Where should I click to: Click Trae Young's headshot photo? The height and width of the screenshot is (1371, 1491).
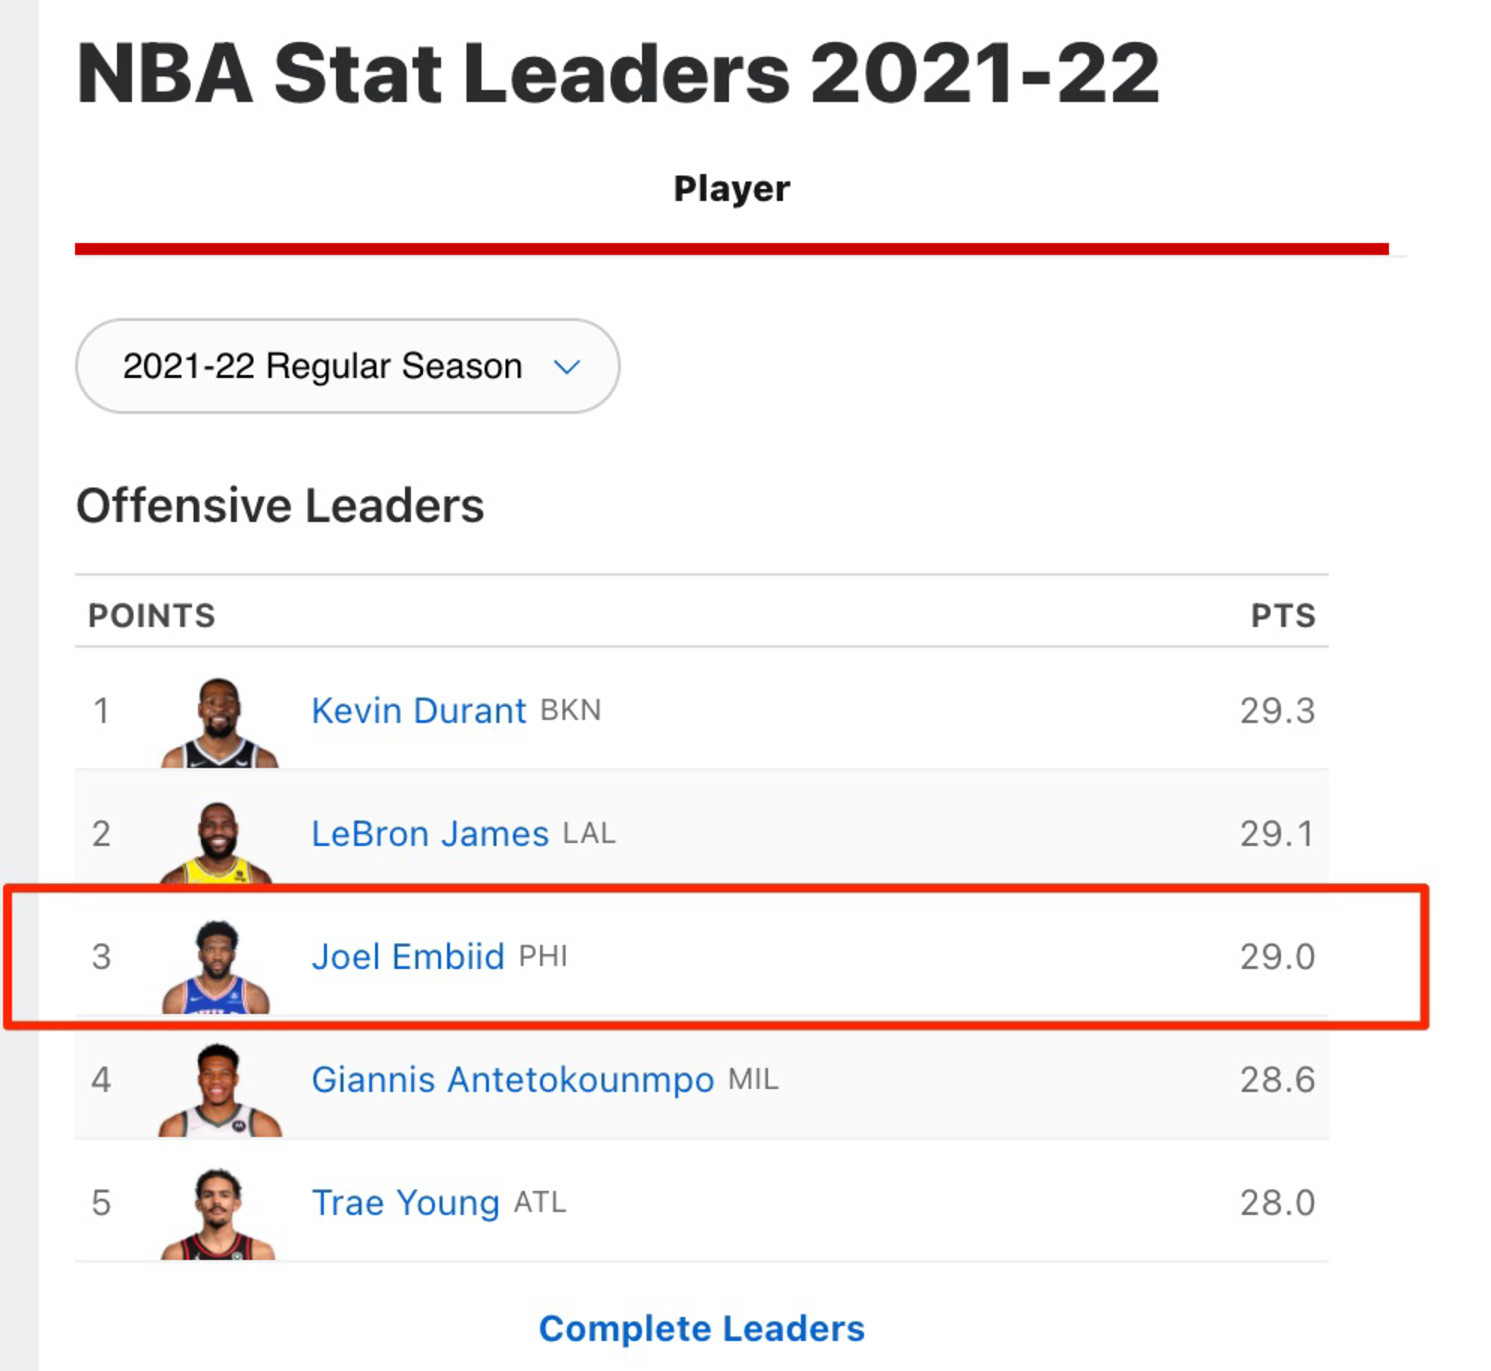coord(218,1213)
